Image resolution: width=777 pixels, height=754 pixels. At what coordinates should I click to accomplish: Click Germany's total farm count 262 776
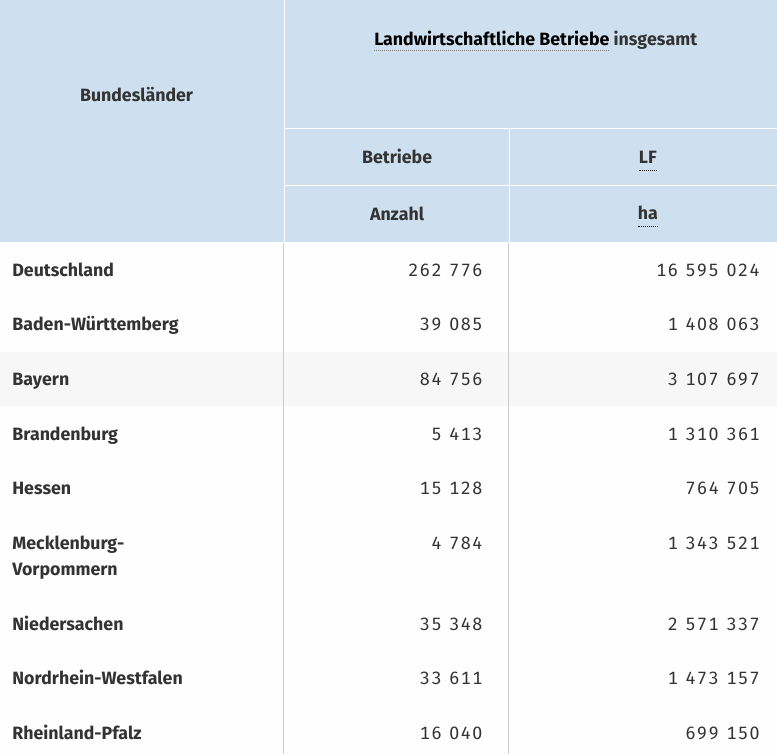[x=445, y=270]
